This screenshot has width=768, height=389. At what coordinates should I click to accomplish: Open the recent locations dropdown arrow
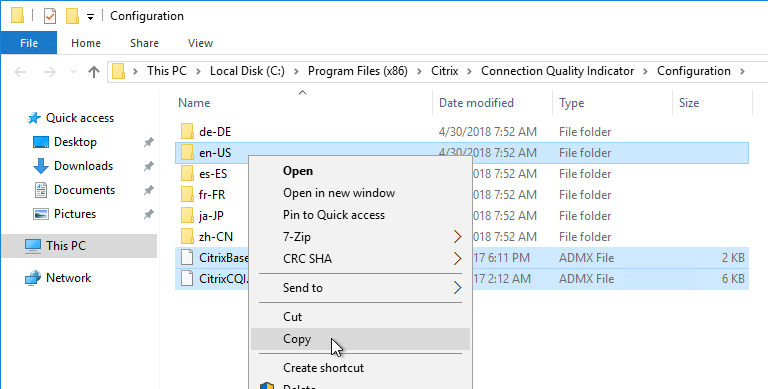click(73, 72)
